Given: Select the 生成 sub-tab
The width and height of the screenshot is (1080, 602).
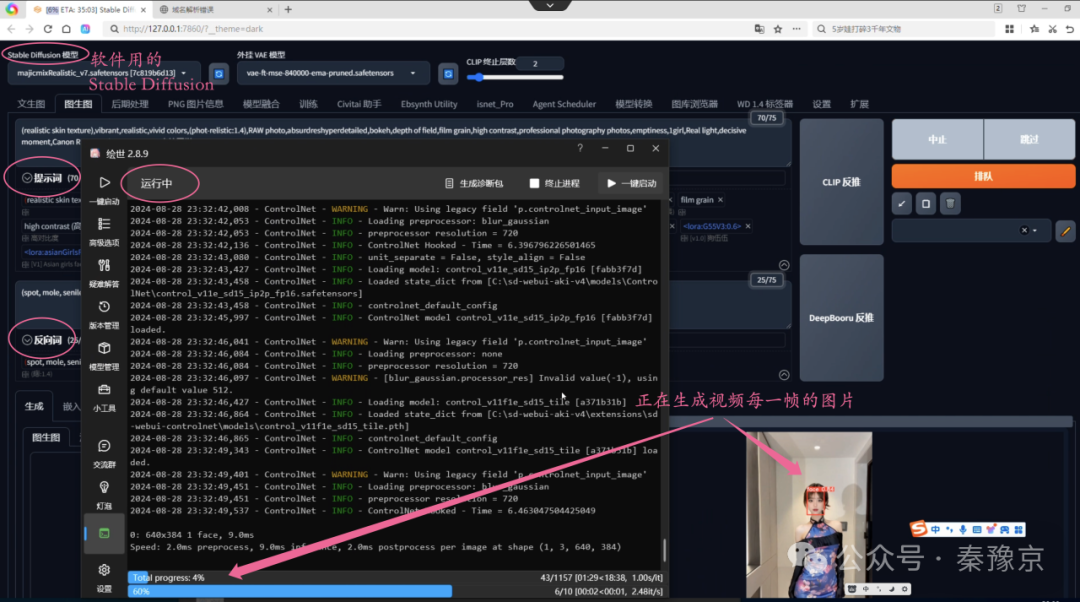Looking at the screenshot, I should pyautogui.click(x=34, y=406).
